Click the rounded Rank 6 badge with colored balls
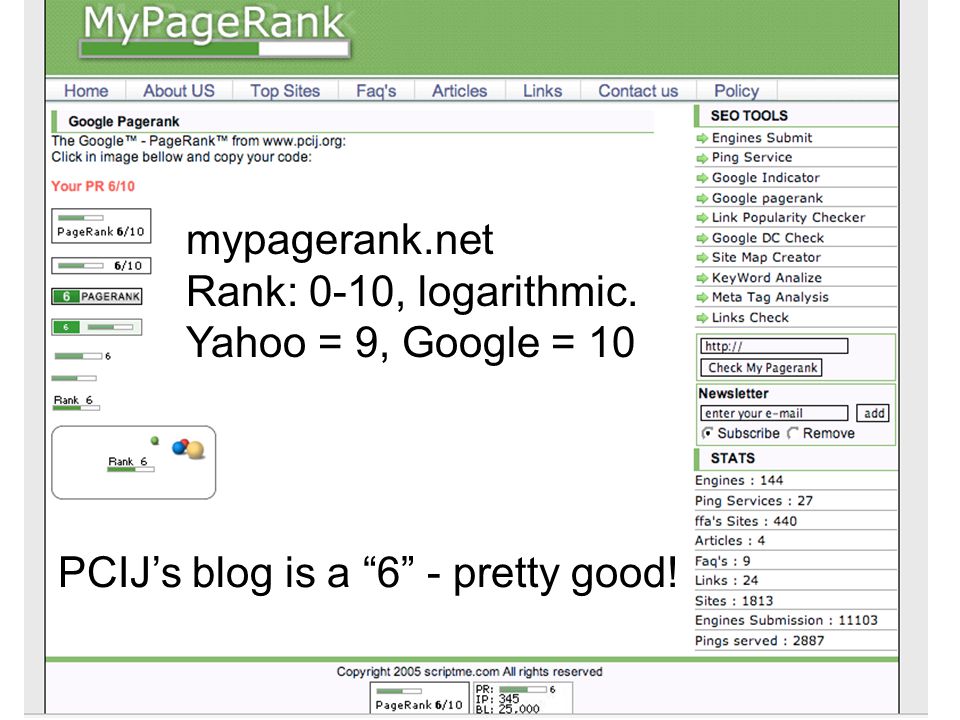The height and width of the screenshot is (720, 960). [133, 462]
